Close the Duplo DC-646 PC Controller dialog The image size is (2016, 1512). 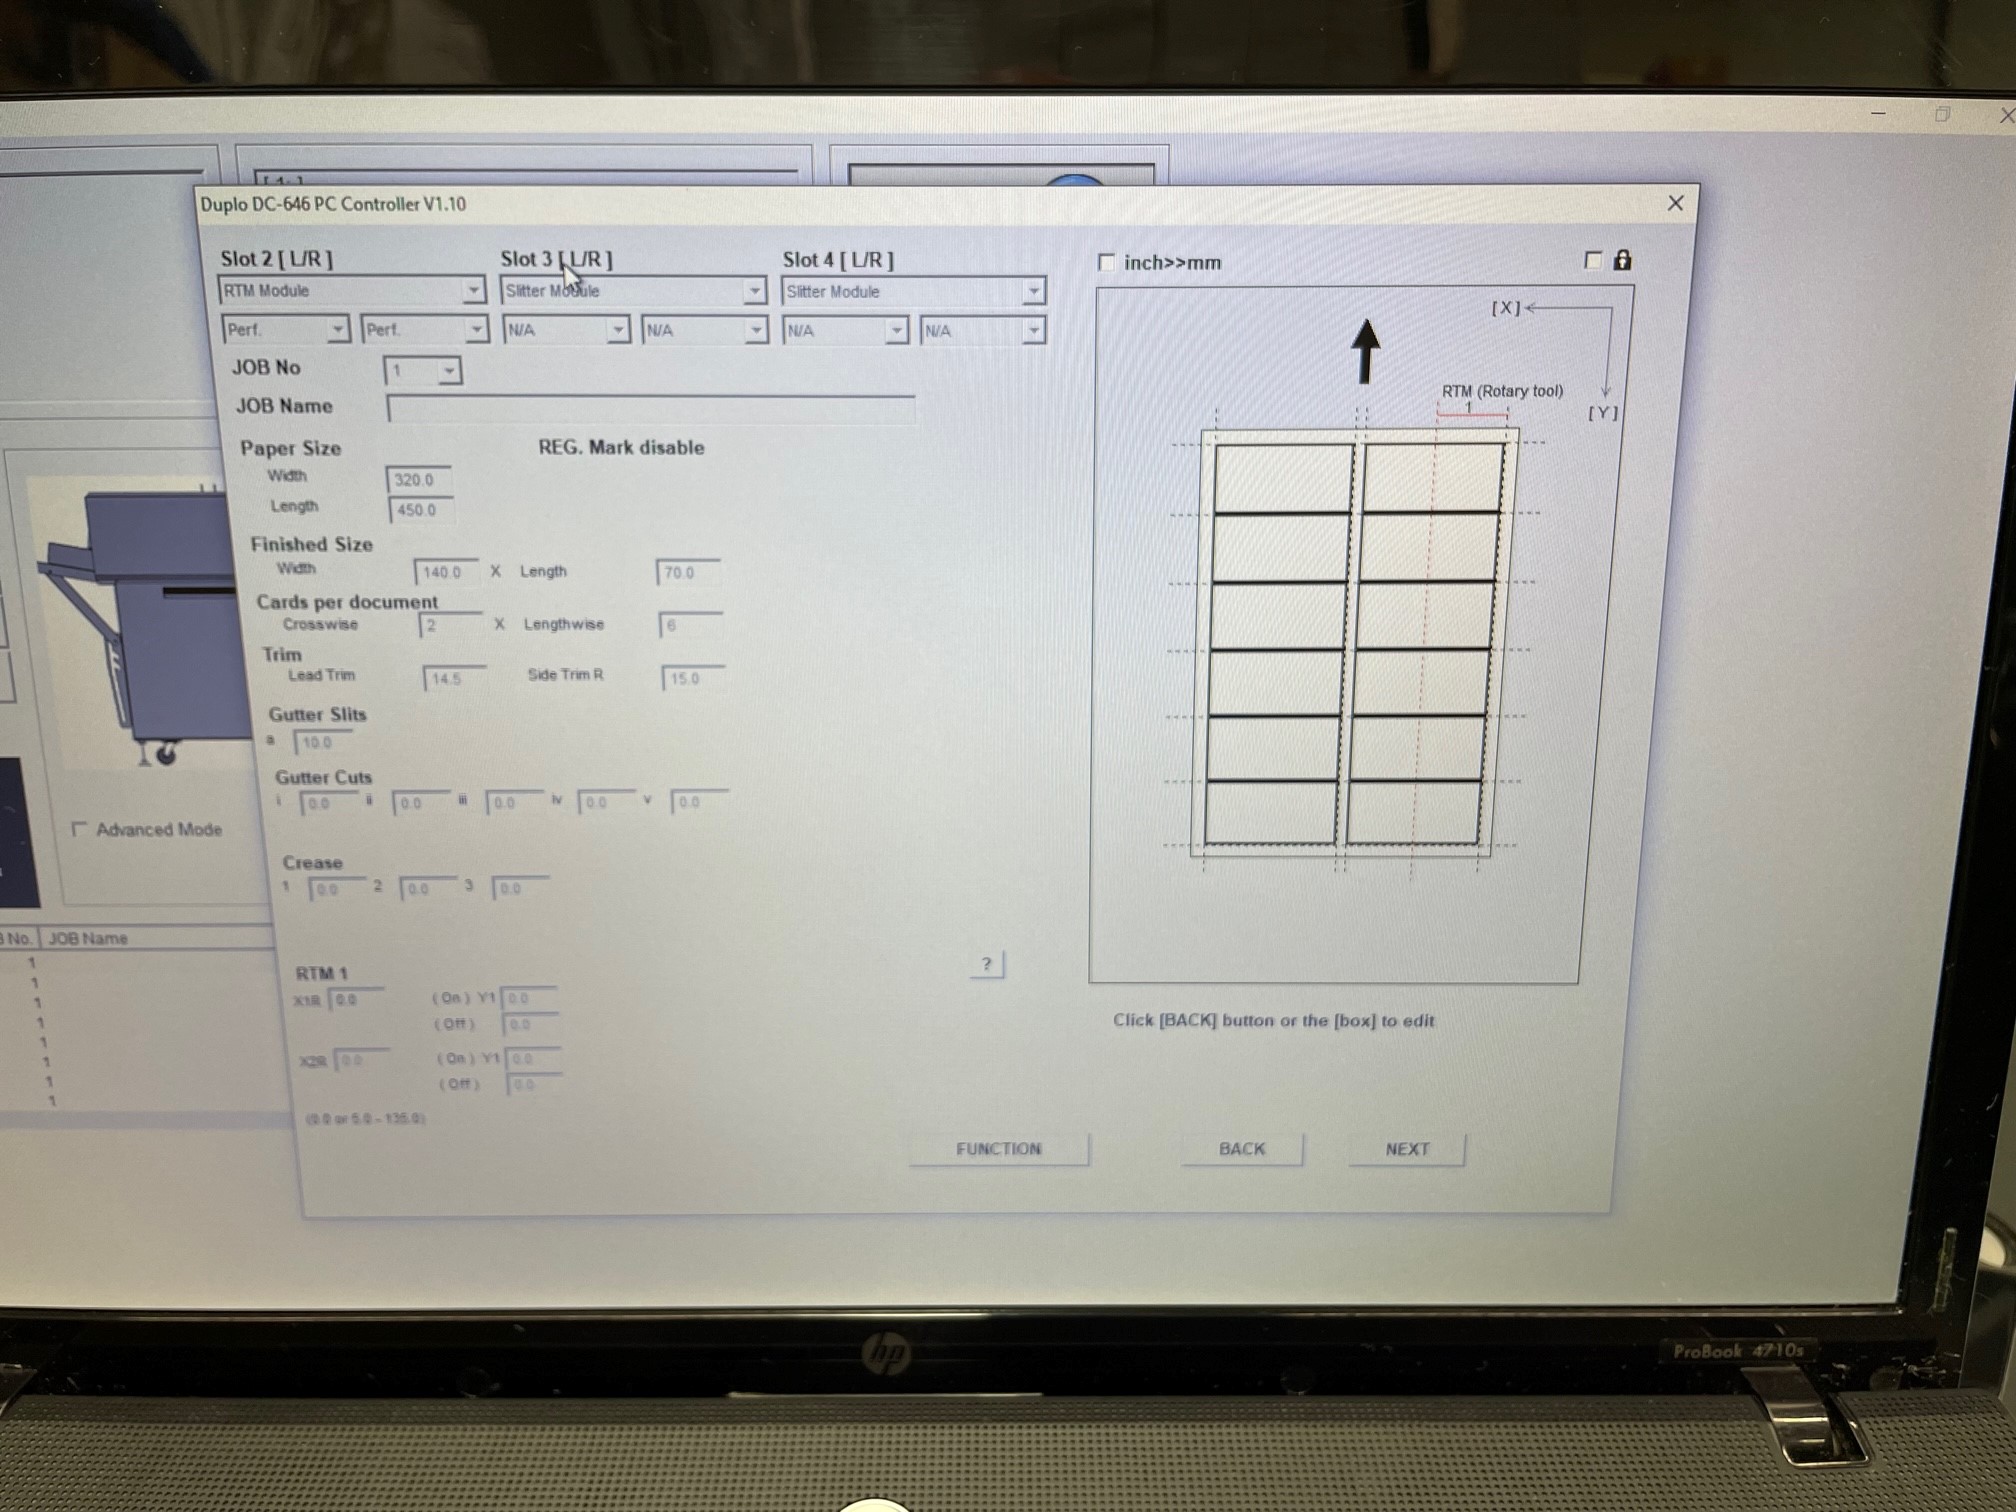pyautogui.click(x=1676, y=204)
